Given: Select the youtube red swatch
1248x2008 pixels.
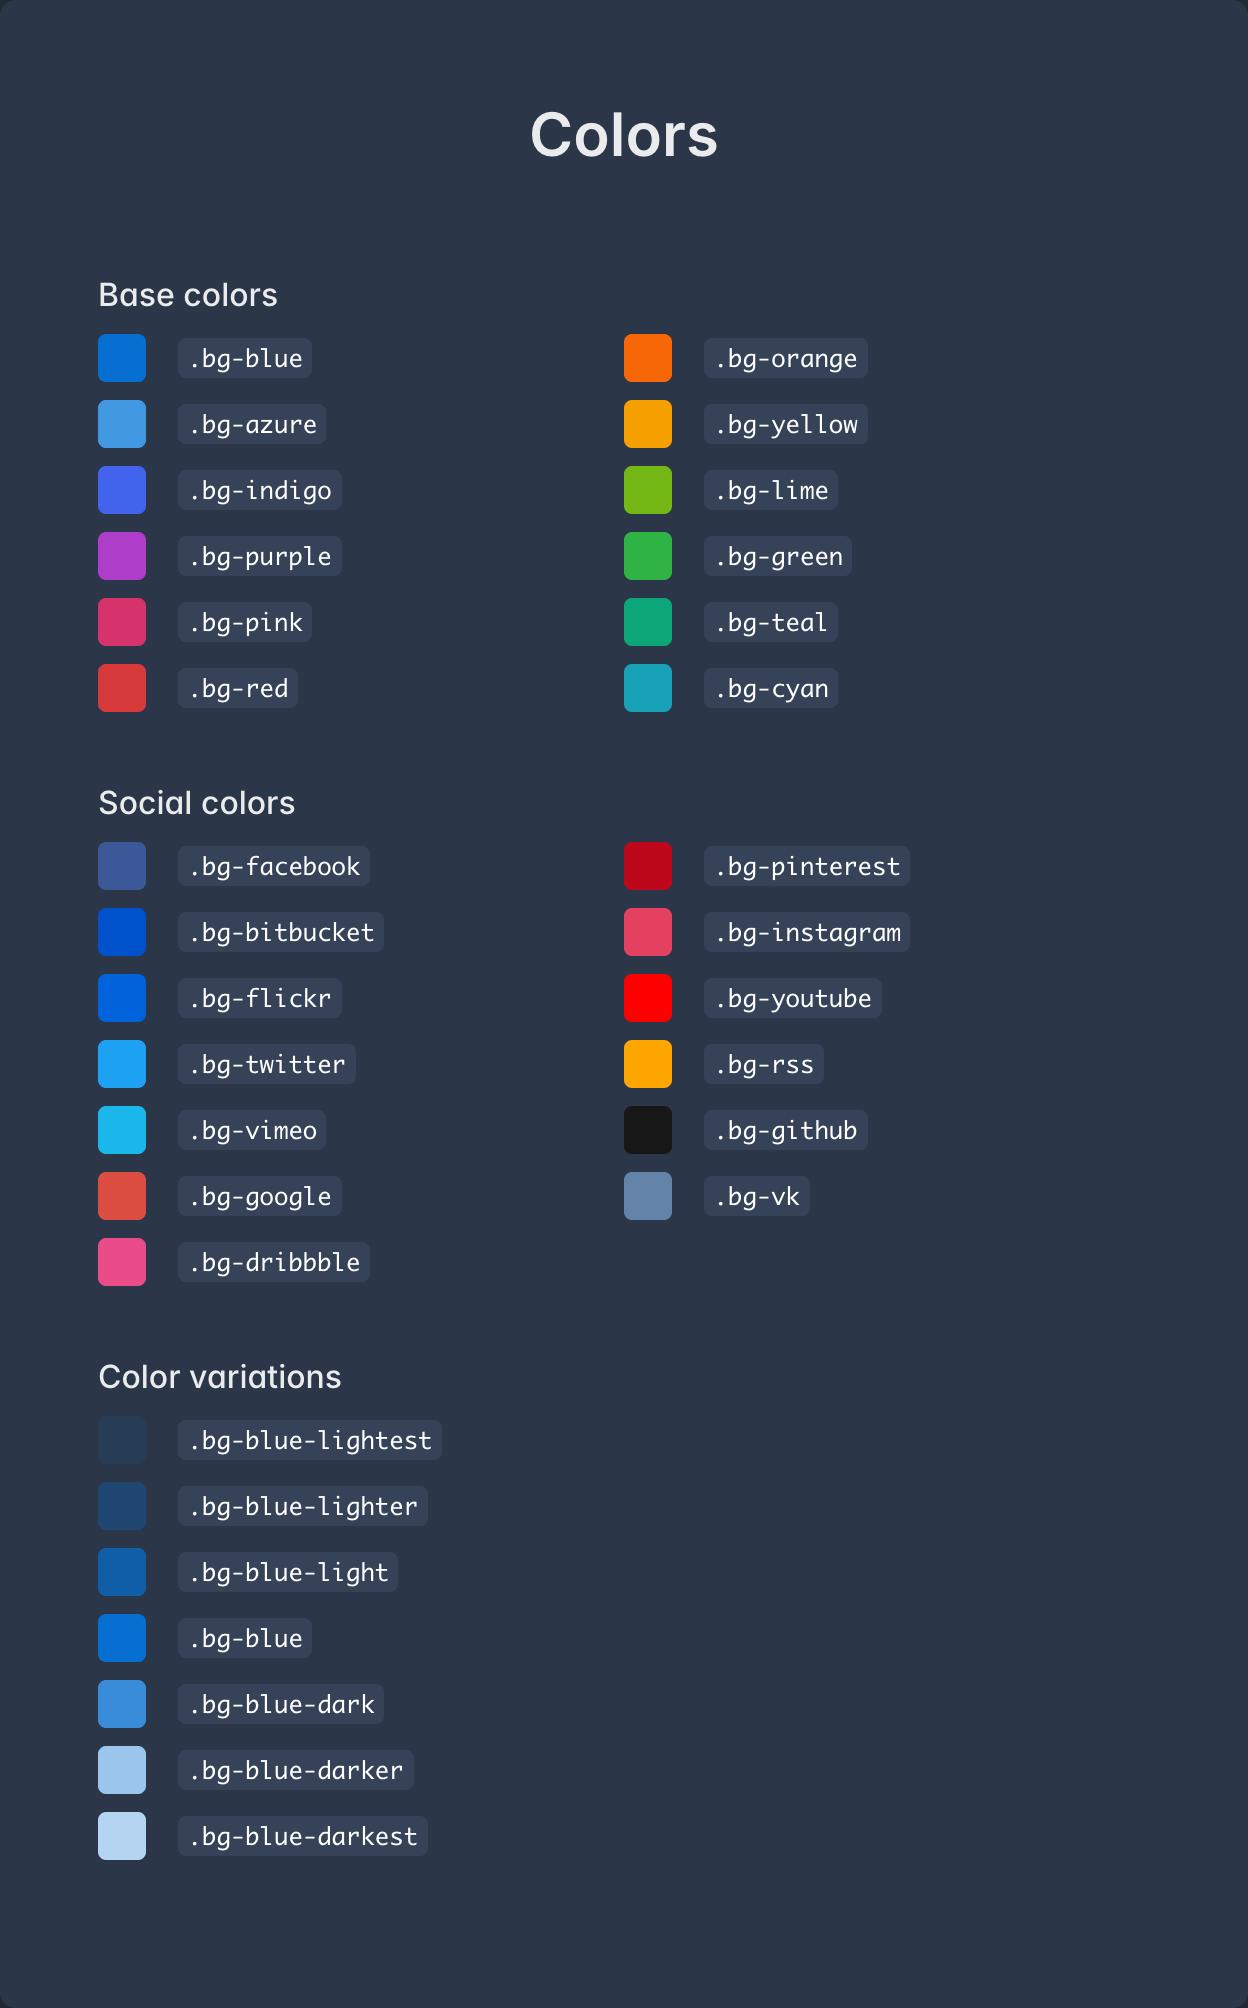Looking at the screenshot, I should (x=648, y=998).
